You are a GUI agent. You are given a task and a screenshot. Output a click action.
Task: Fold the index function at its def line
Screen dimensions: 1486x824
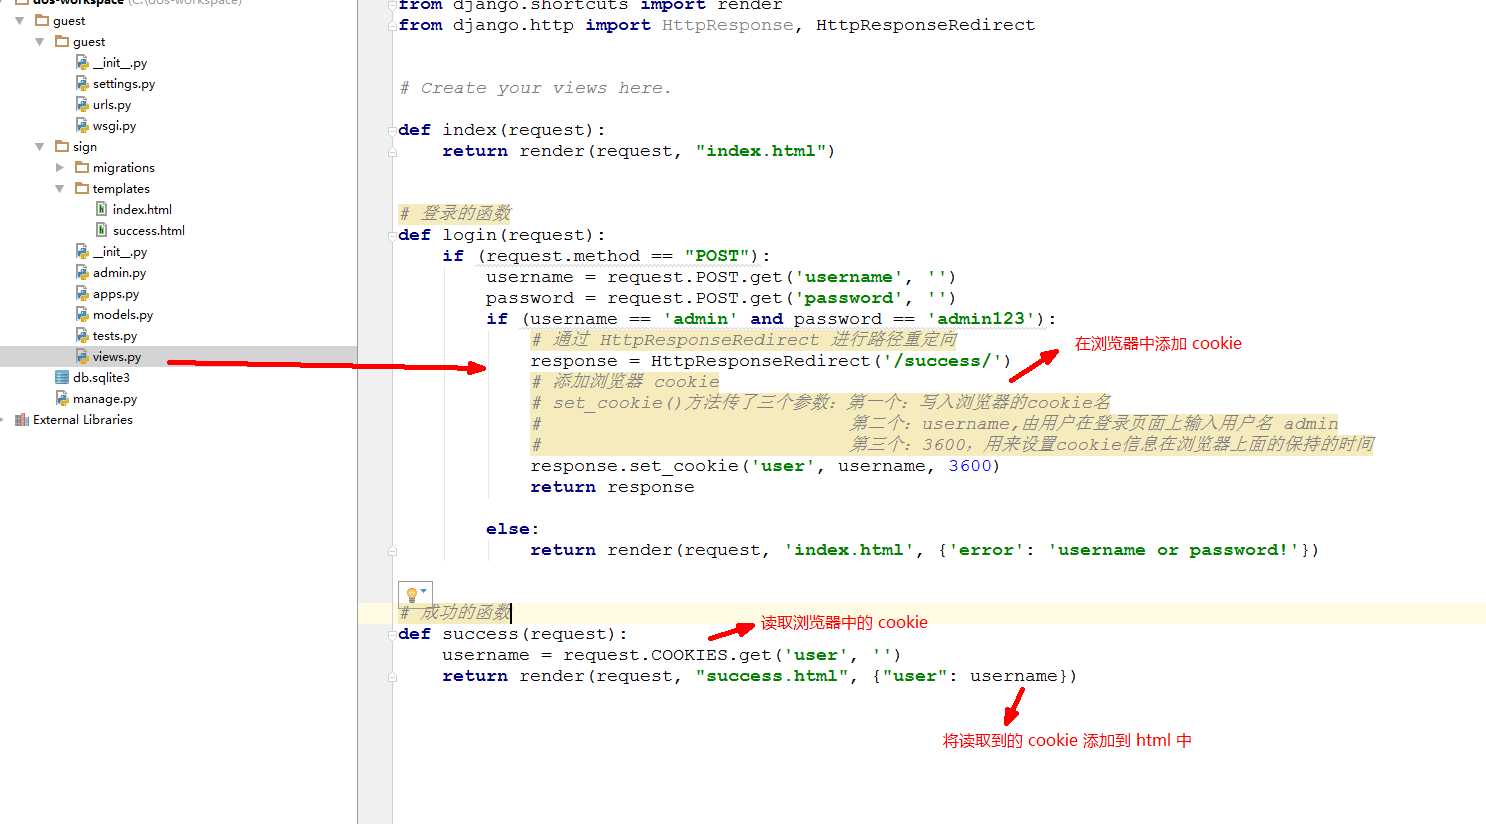(x=392, y=131)
